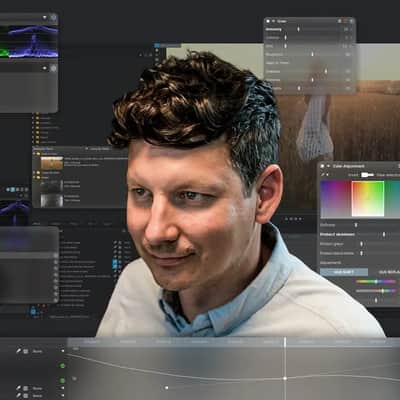Toggle the upper green keyframe indicator on the timeline
Viewport: 400px width, 400px height.
[62, 366]
